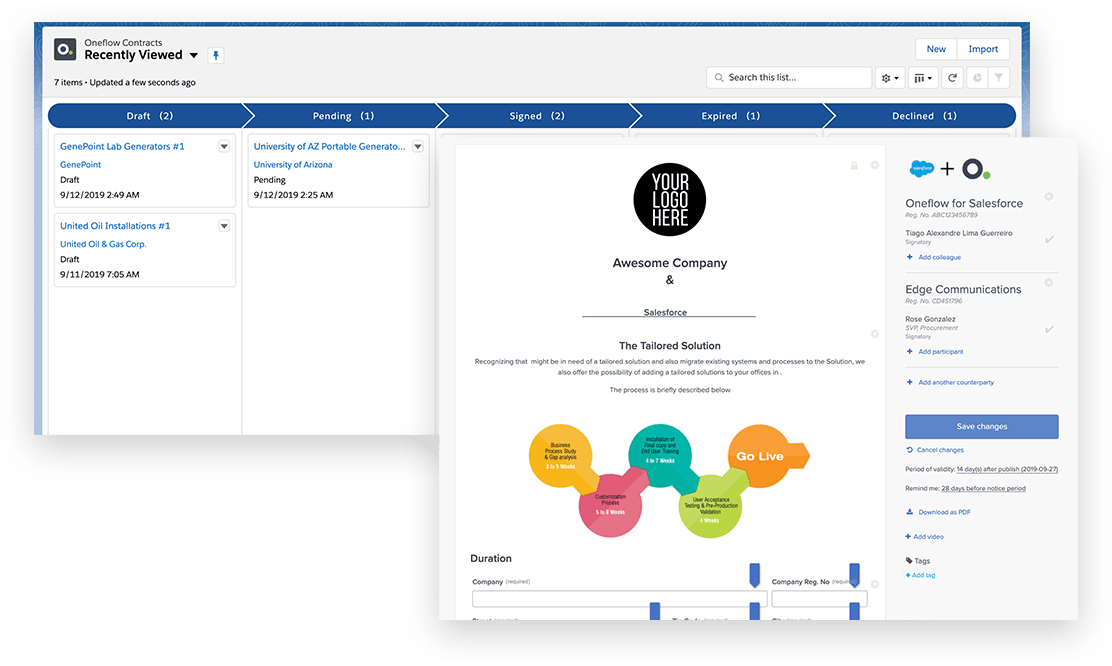Open gear for the Duration form section
The image size is (1112, 666).
point(874,584)
